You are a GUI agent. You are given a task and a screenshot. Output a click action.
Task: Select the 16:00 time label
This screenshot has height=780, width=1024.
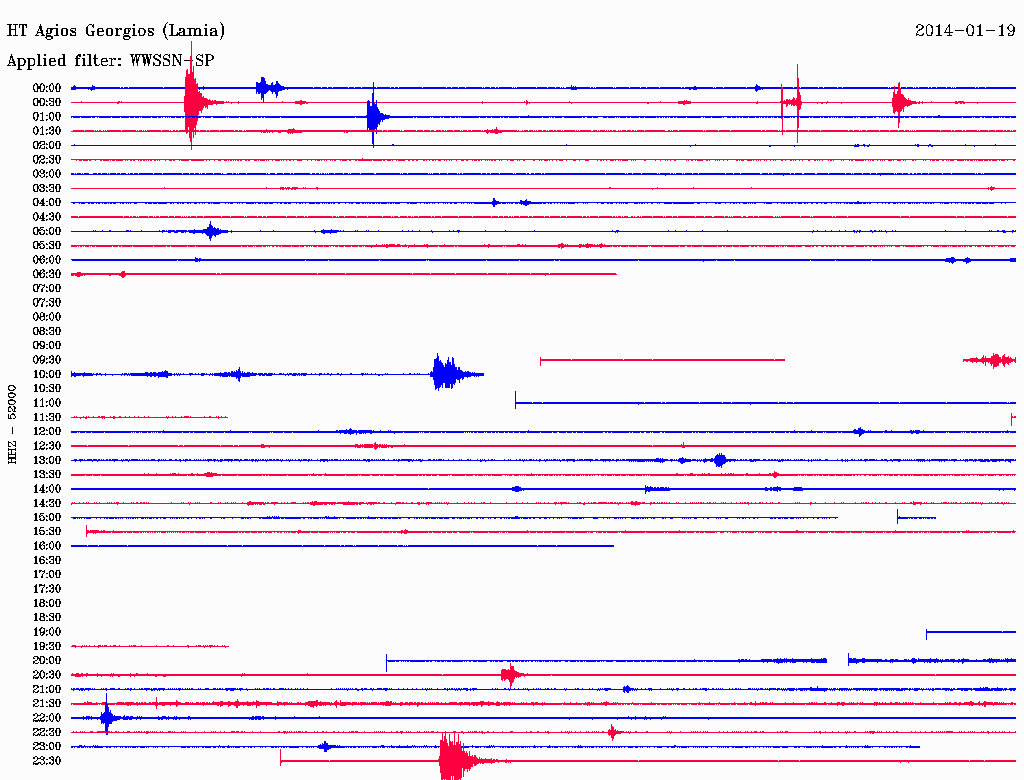pos(46,546)
